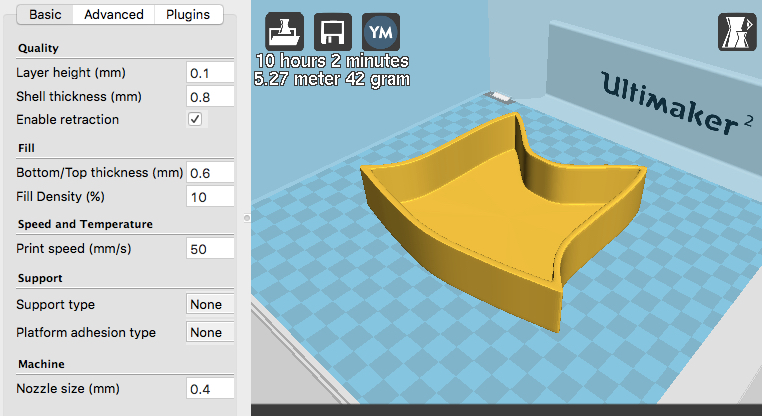
Task: Click the 'Enable retraction' label
Action: point(68,120)
